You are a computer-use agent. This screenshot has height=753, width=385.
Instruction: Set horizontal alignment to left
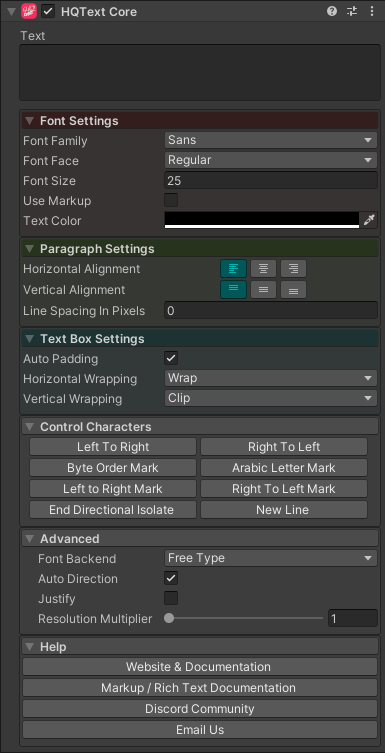point(234,269)
